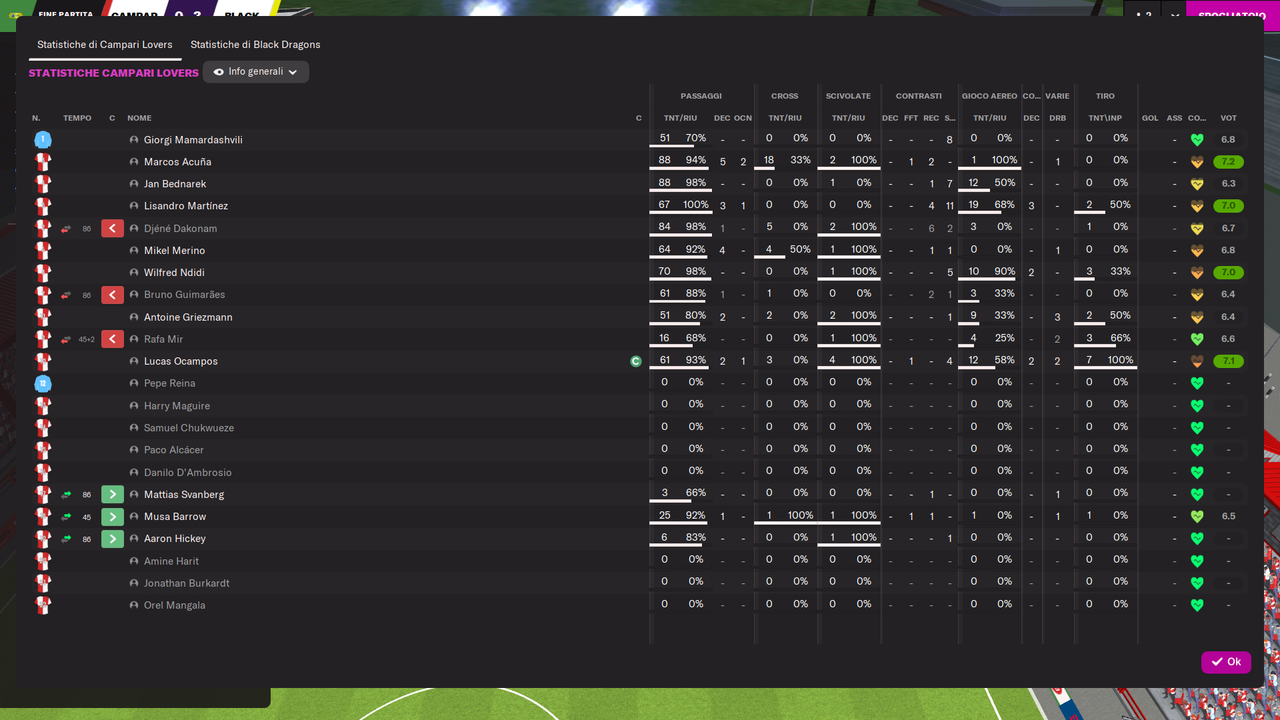Click Rafa Mir's red substituted-off arrow
1280x720 pixels.
[113, 339]
